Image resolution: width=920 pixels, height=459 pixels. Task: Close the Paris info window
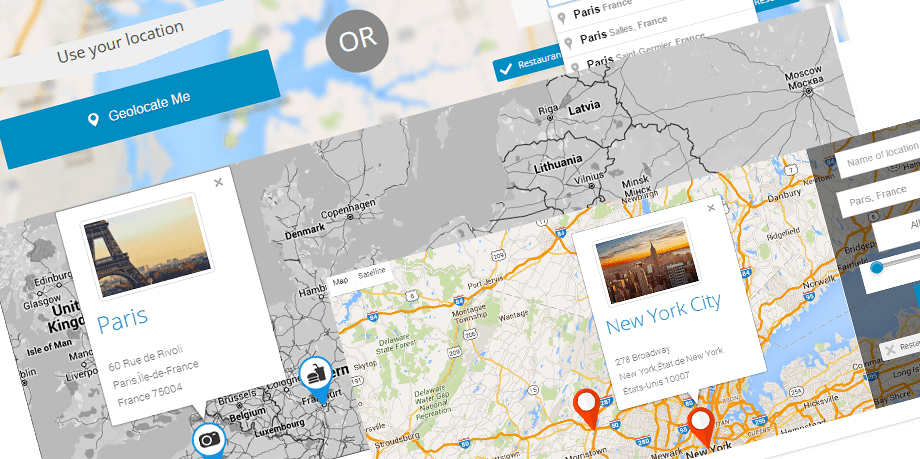(219, 183)
